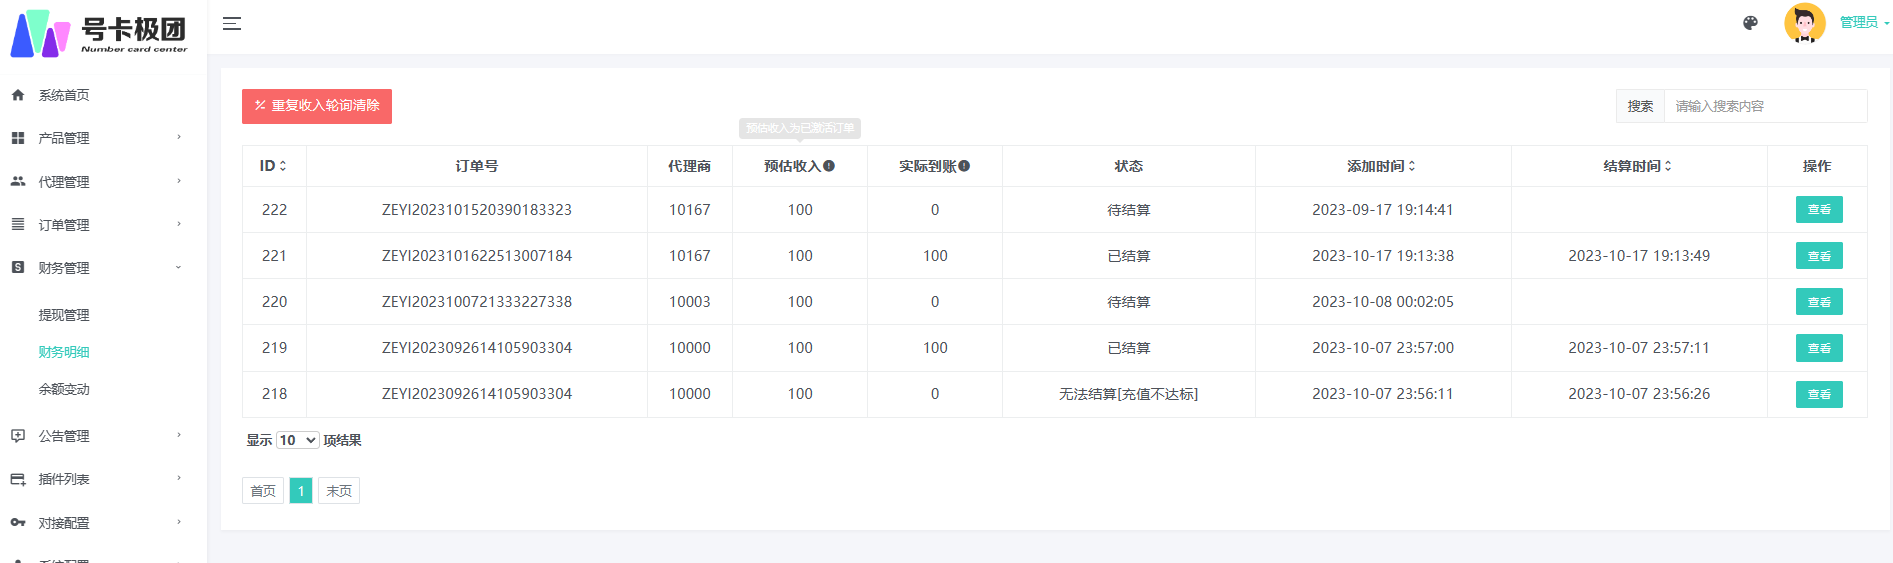The image size is (1893, 563).
Task: Click the announcement icon beside 公告管理
Action: click(x=18, y=436)
